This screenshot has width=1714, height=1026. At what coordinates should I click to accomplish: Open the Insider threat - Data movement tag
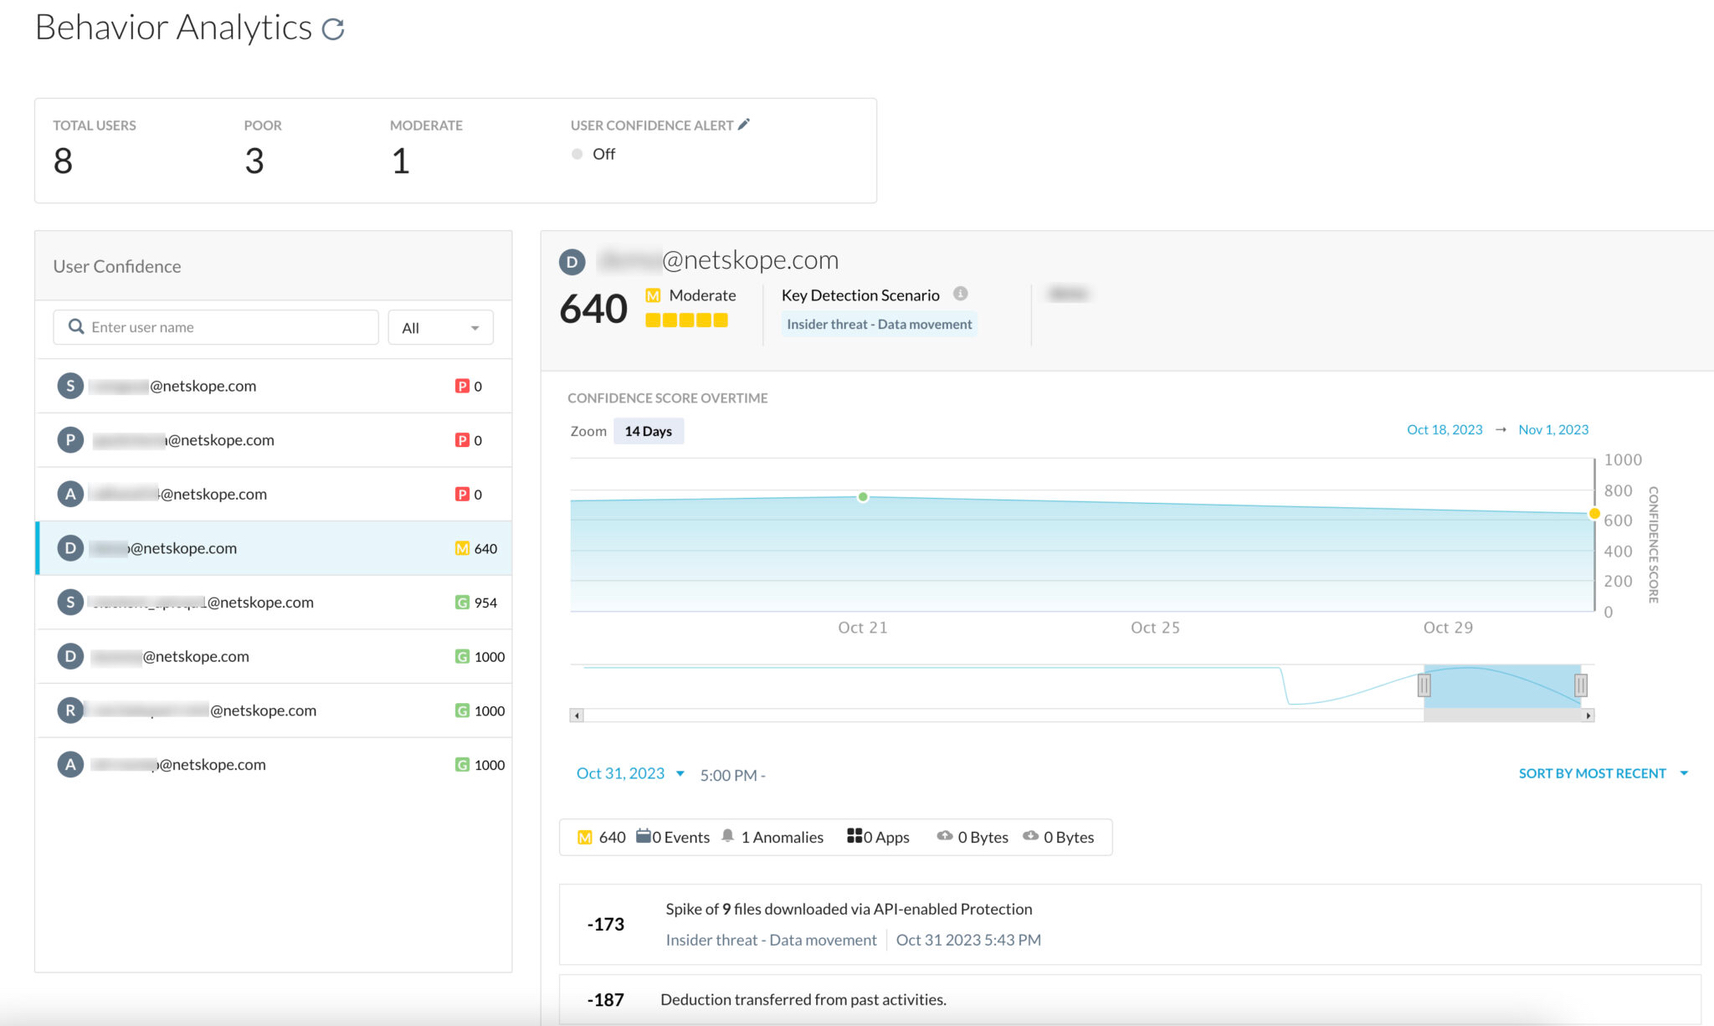pos(879,323)
